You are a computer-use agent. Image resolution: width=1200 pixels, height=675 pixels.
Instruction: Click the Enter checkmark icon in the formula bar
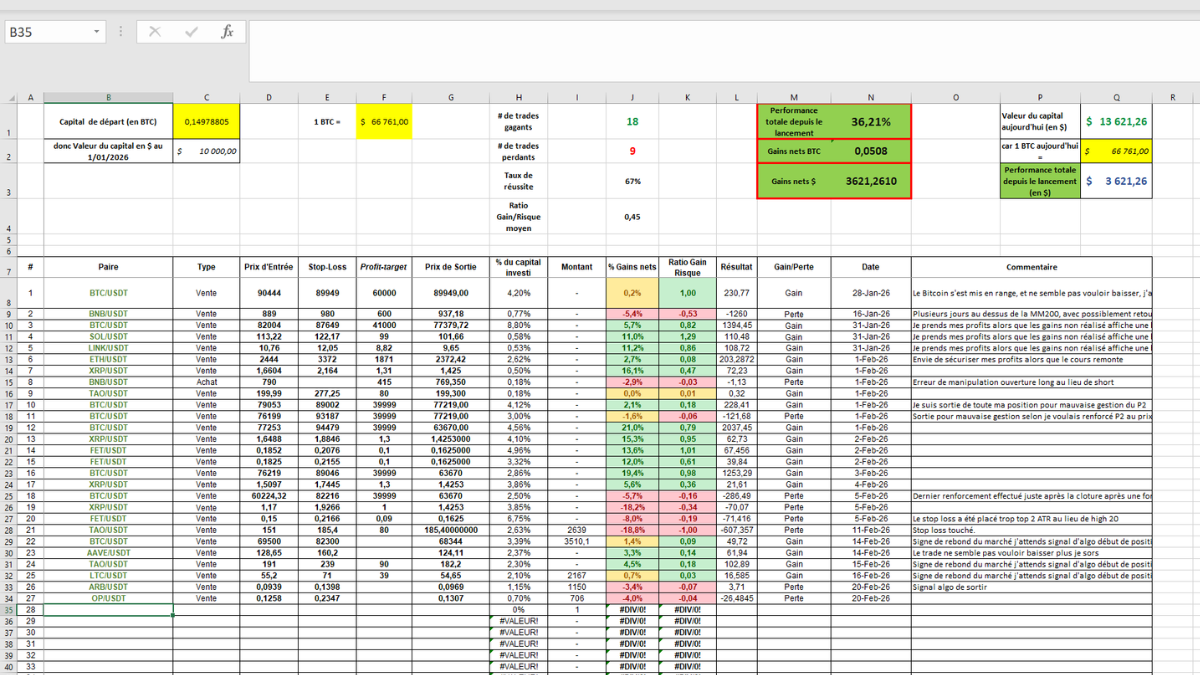[x=192, y=31]
